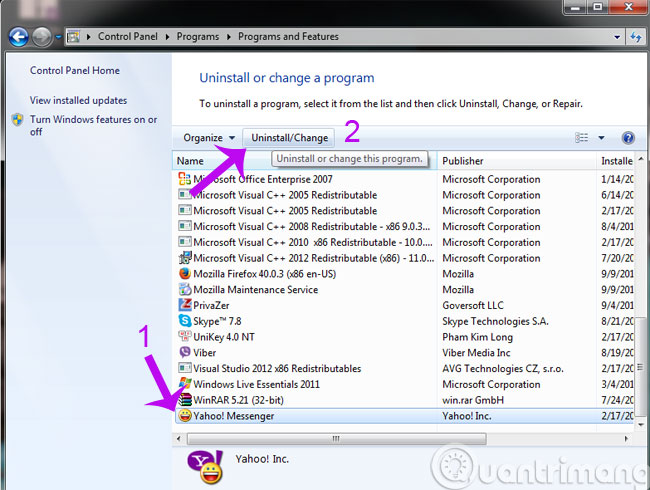Click the change view icon

pyautogui.click(x=581, y=138)
